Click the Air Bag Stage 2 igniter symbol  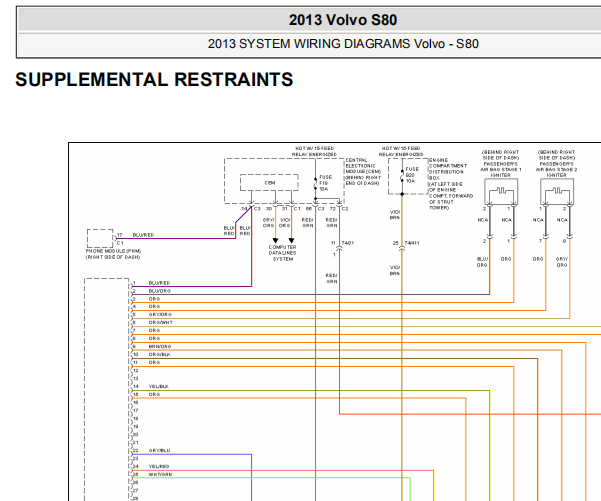pyautogui.click(x=557, y=192)
